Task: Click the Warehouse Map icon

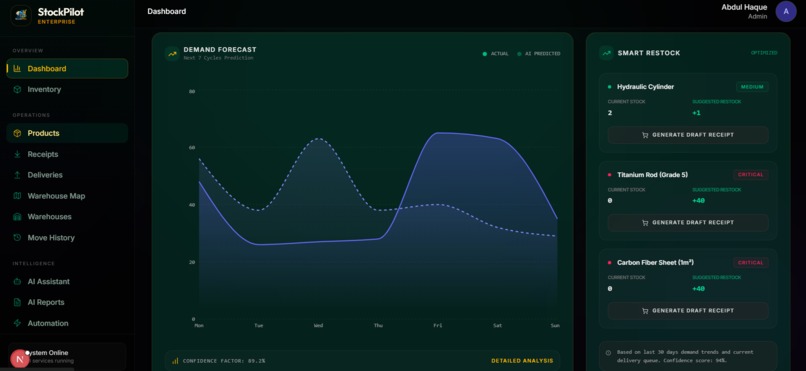Action: pos(17,196)
